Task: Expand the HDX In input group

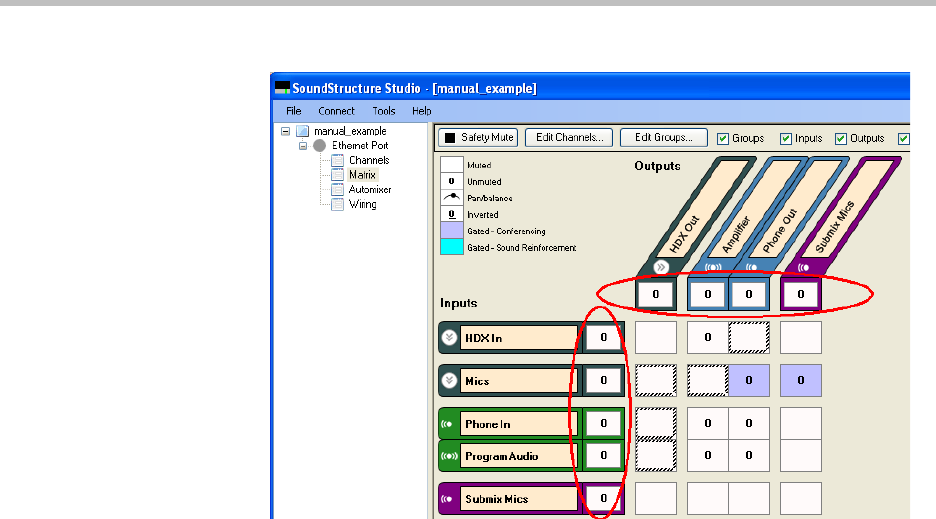Action: point(449,338)
